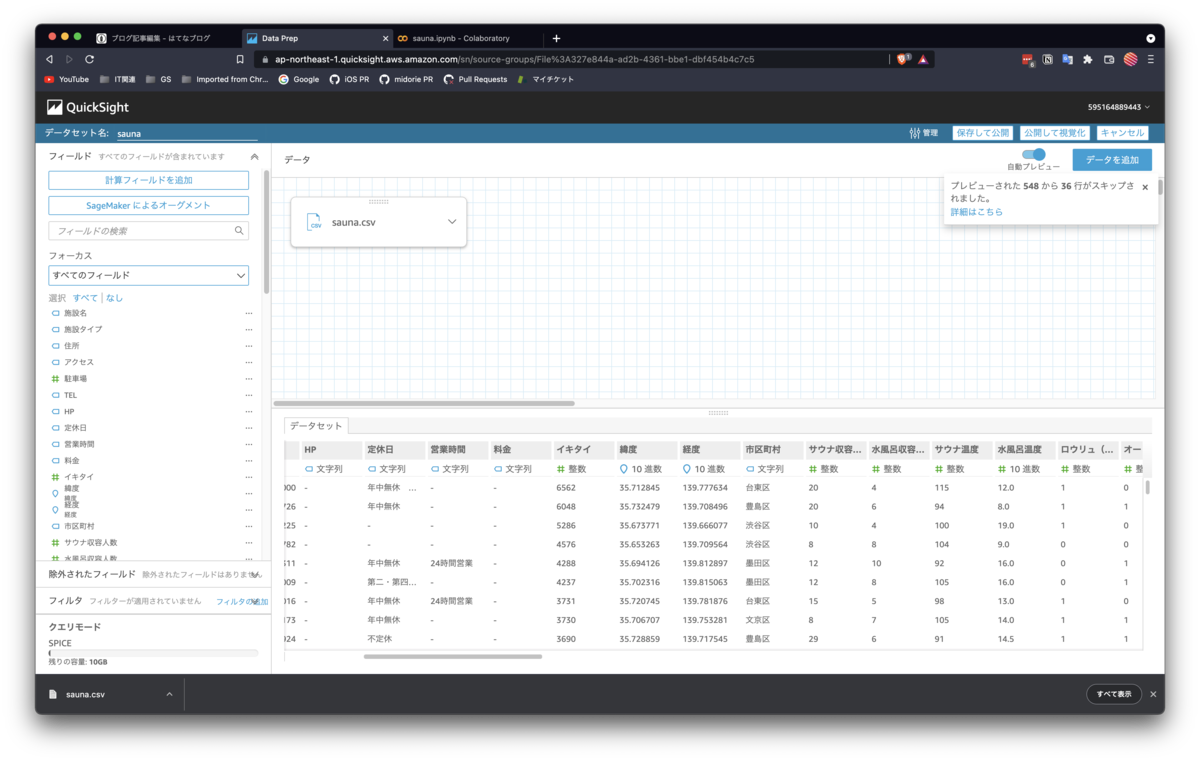Open sauna.csv download options chevron
Viewport: 1200px width, 761px height.
tap(169, 694)
